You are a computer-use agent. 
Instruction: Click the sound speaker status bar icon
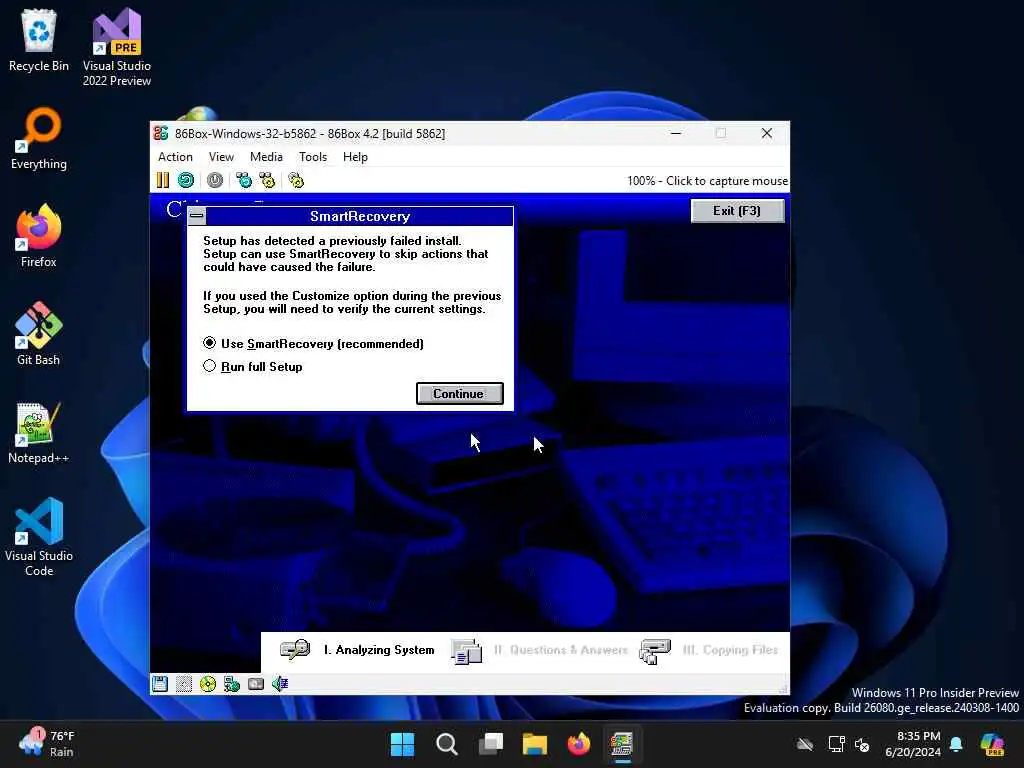[x=280, y=684]
